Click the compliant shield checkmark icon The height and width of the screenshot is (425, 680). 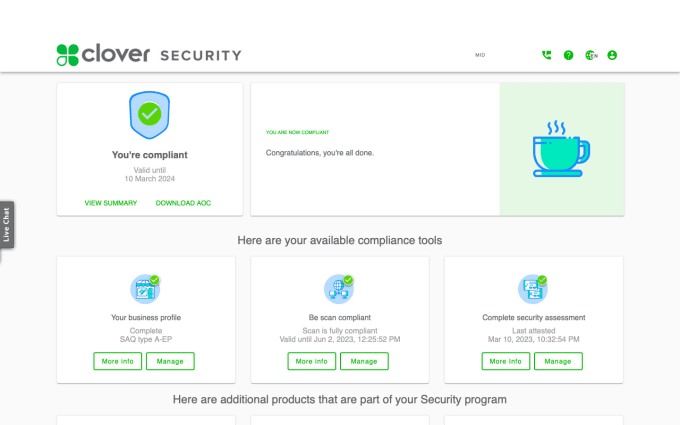click(150, 115)
